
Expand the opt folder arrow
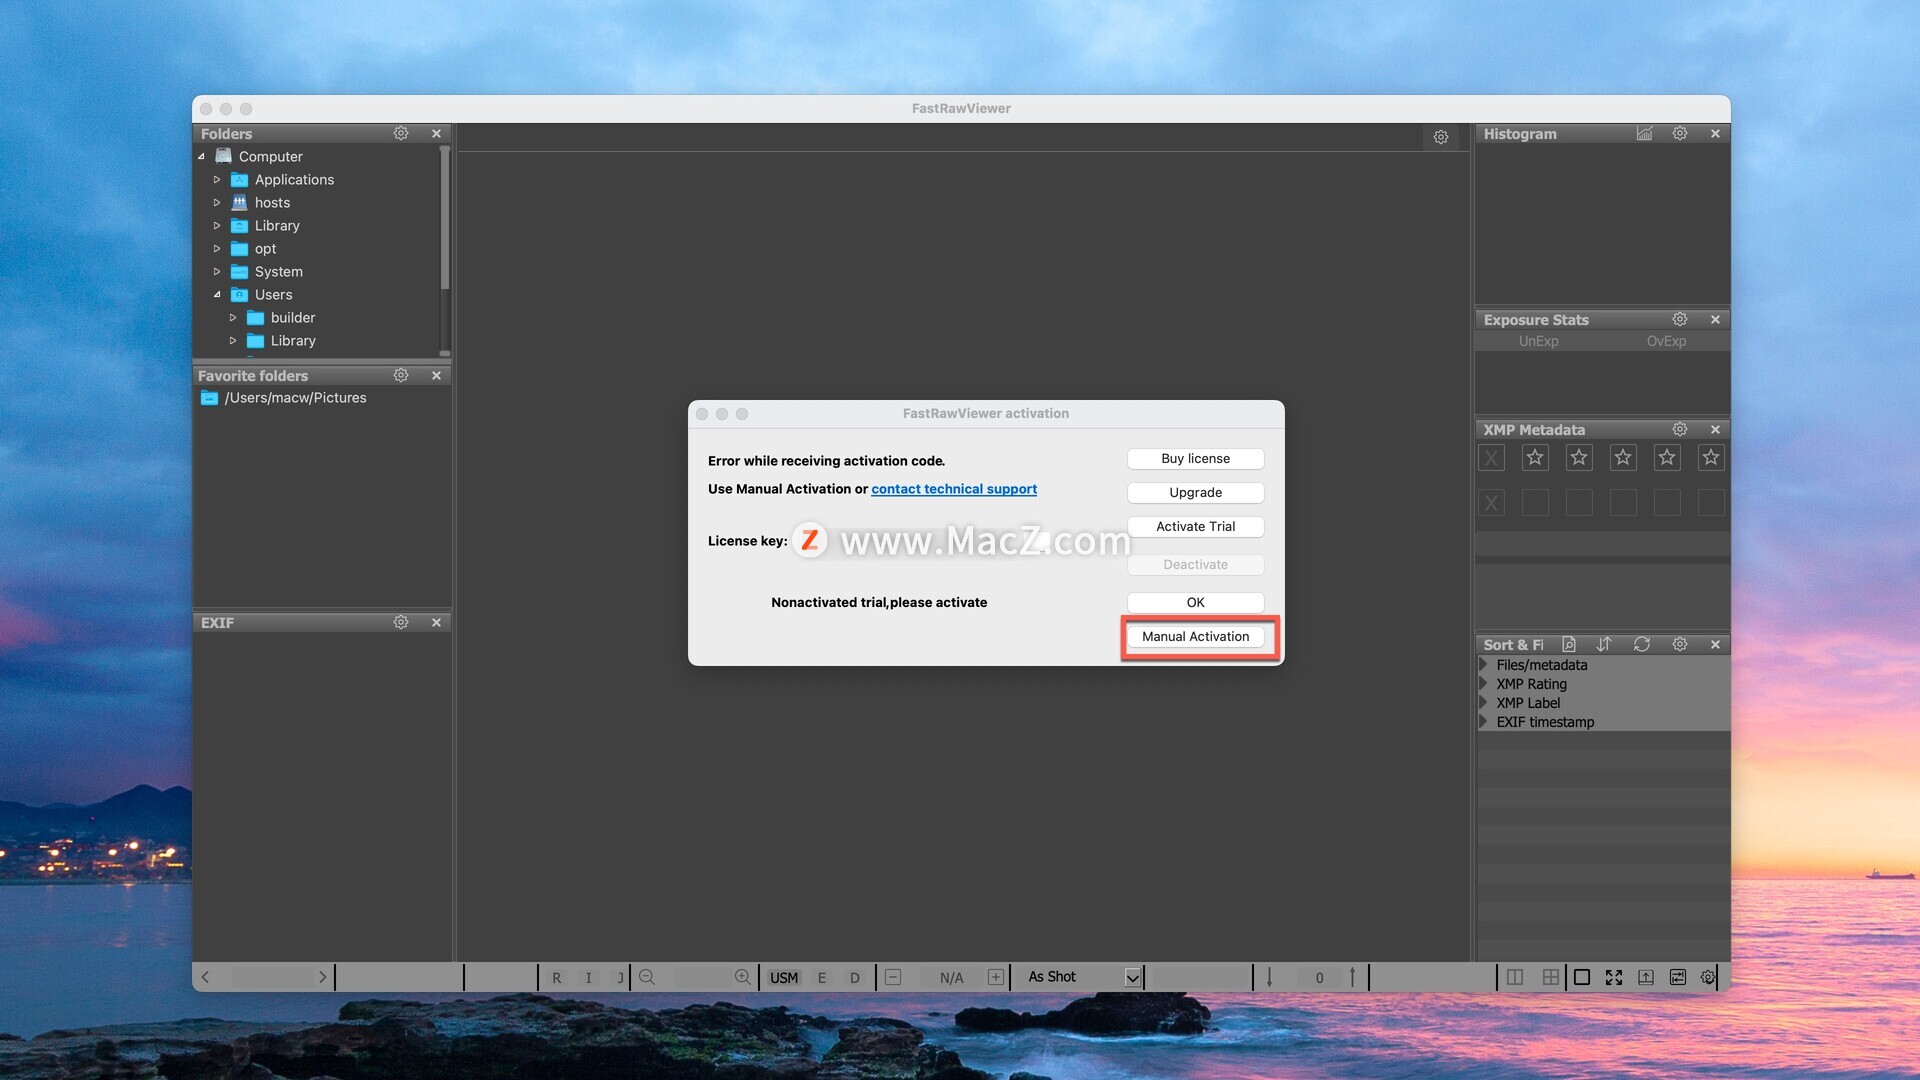pyautogui.click(x=217, y=249)
